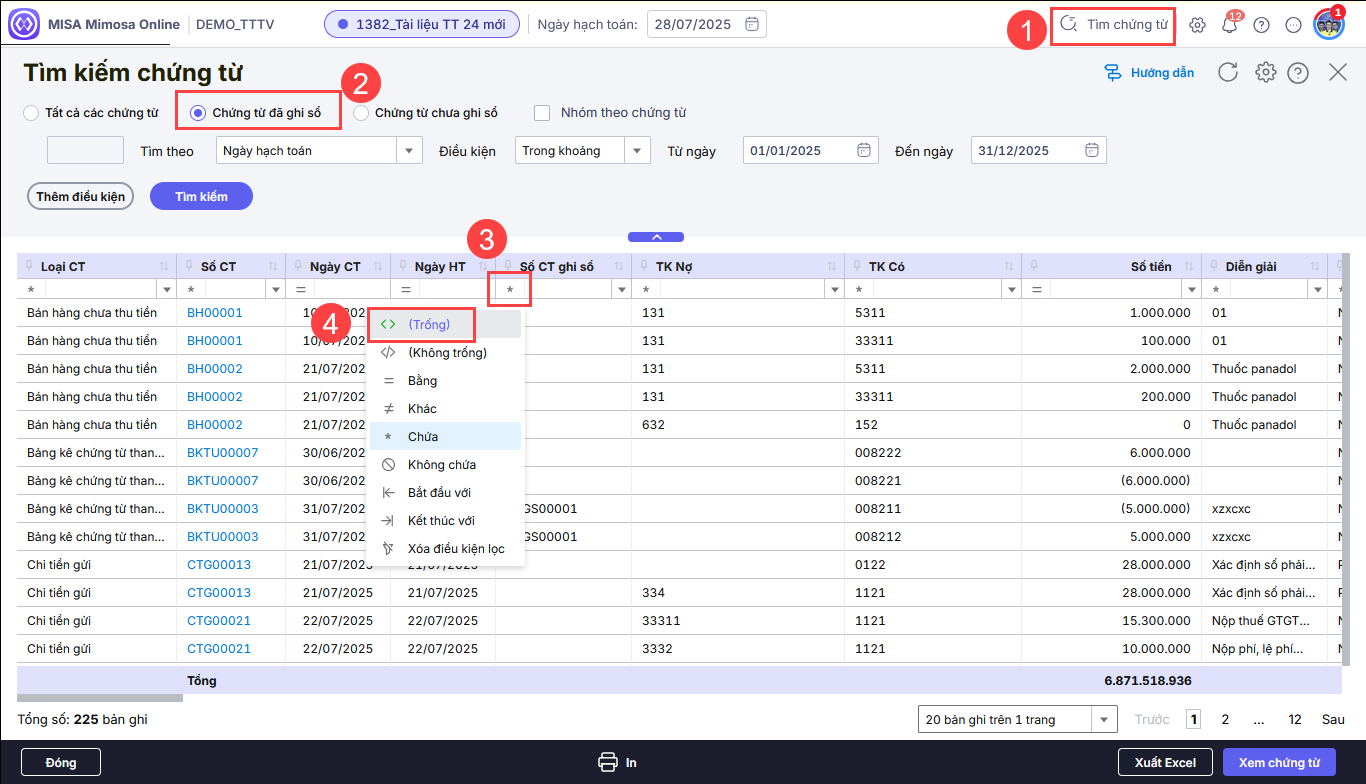Choose Không chứa filter option
This screenshot has height=784, width=1366.
point(441,464)
